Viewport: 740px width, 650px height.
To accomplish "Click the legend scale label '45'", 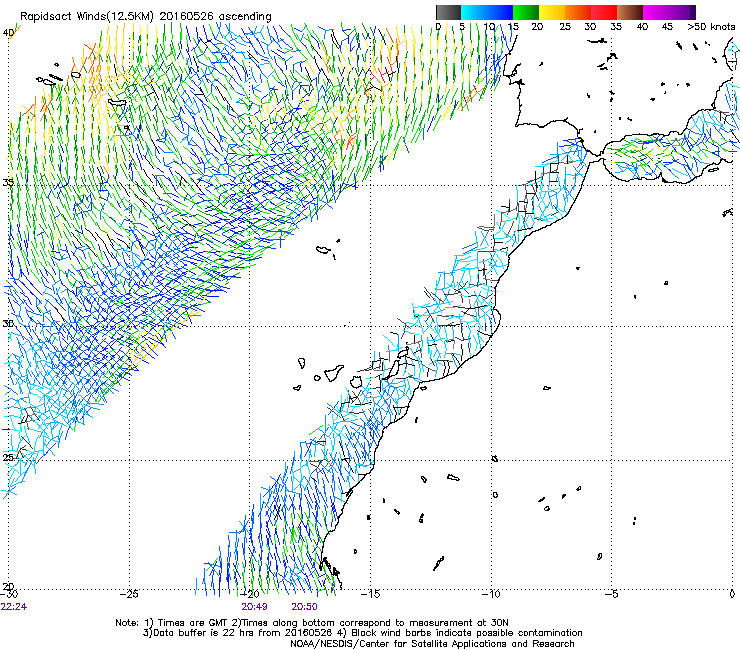I will (x=667, y=26).
